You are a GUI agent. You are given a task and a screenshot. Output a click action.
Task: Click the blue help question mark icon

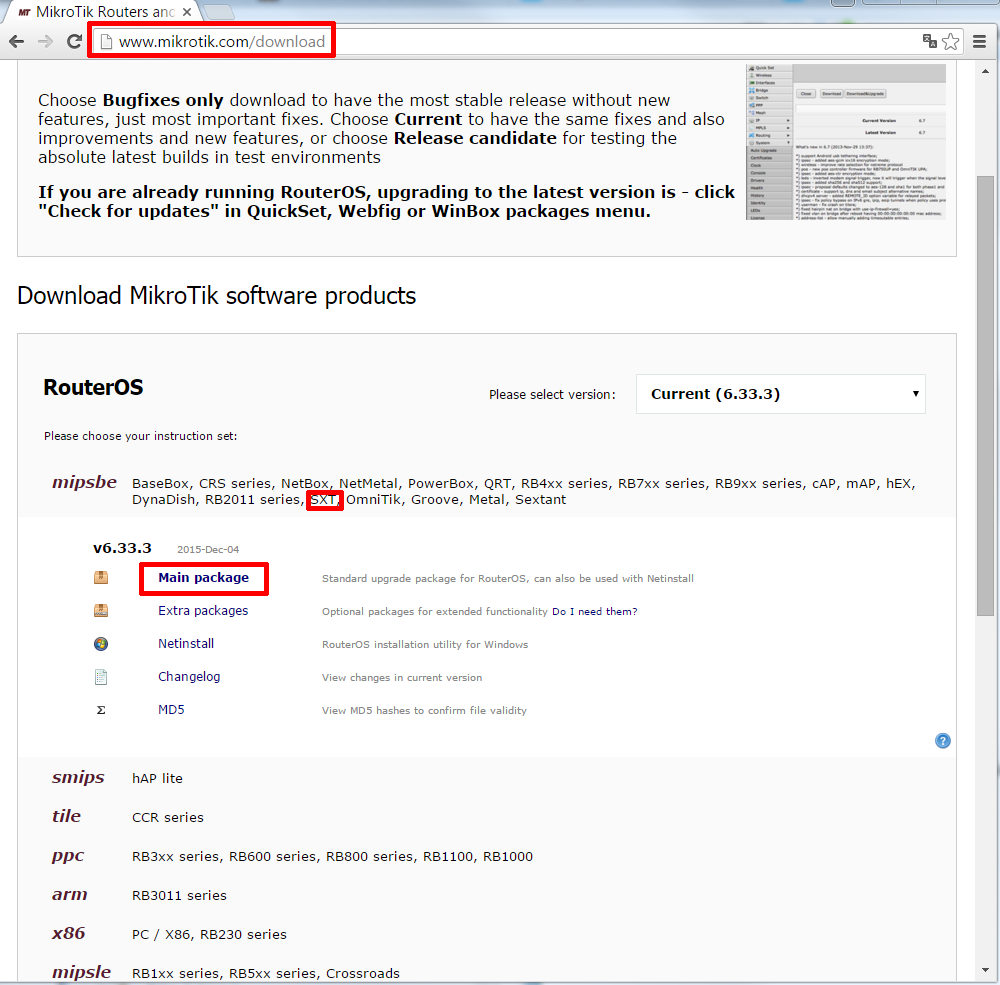(x=943, y=741)
